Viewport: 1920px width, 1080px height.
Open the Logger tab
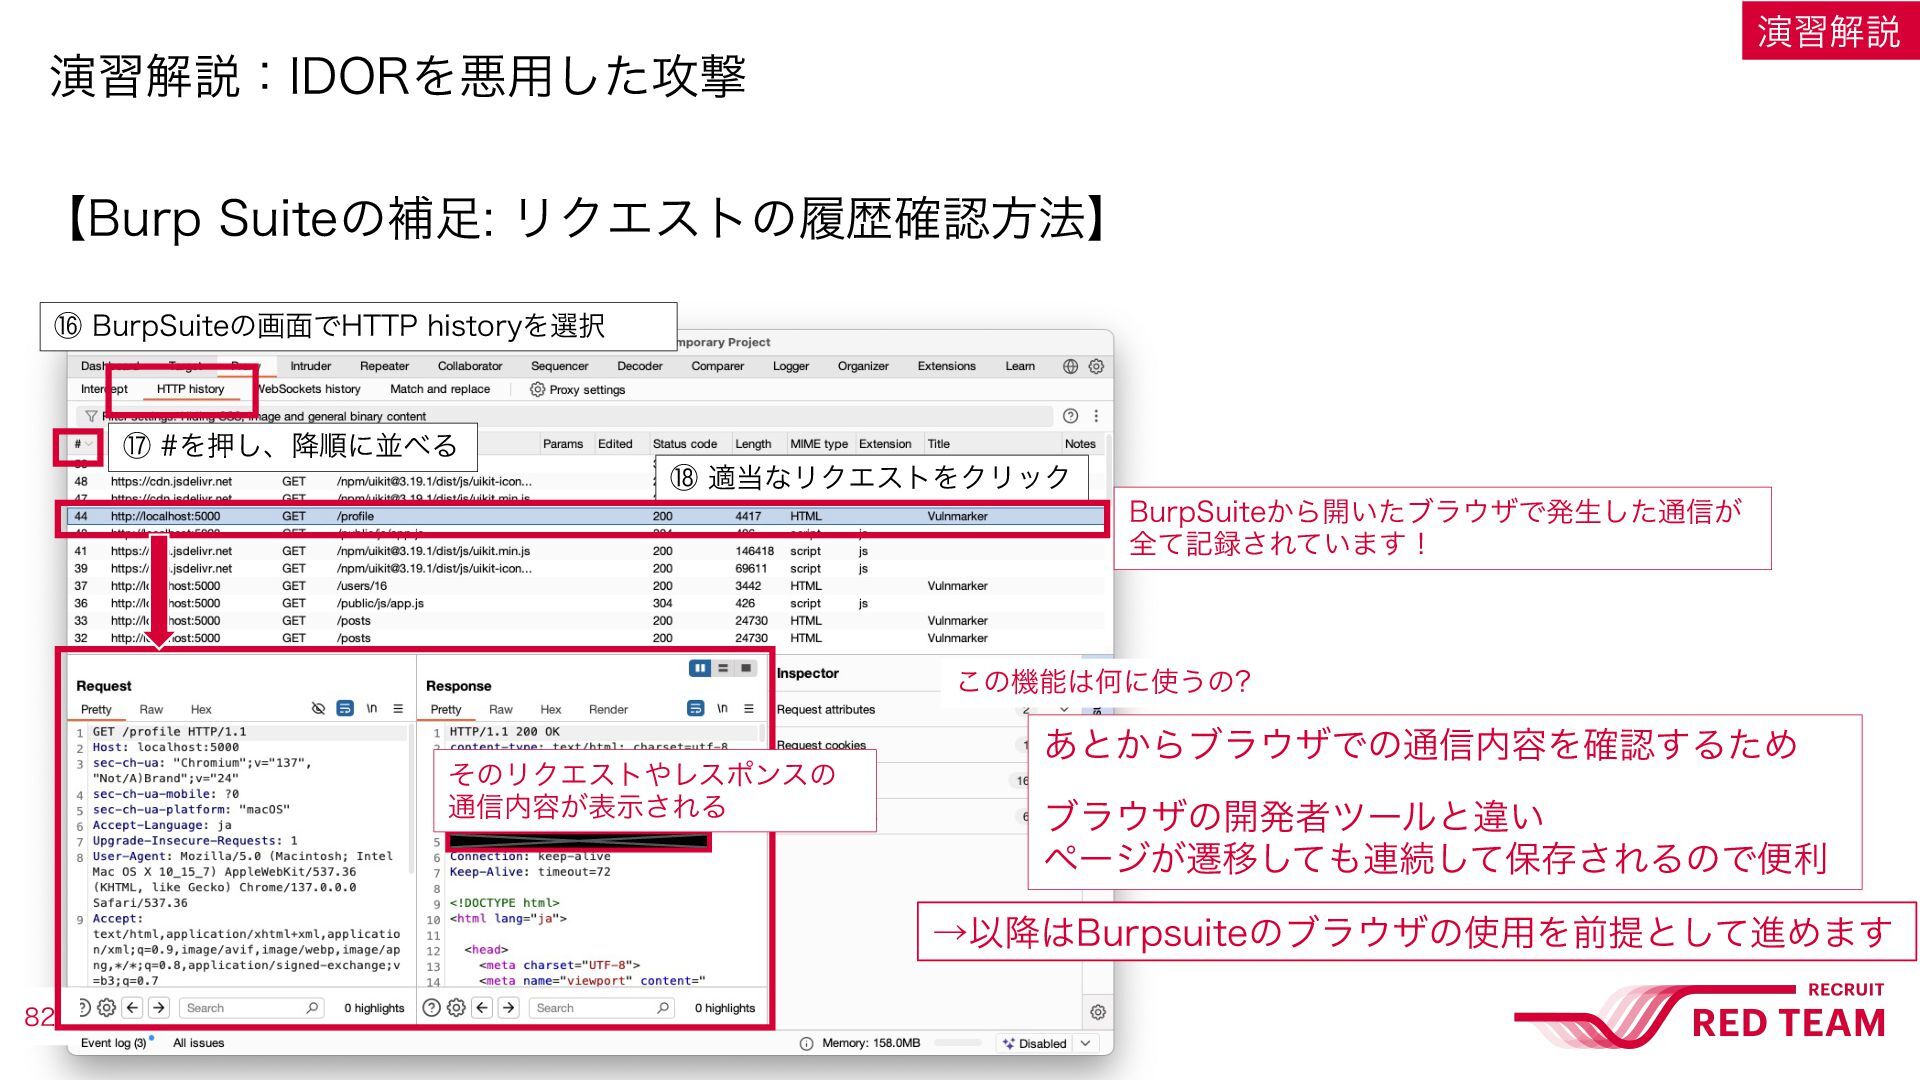[x=790, y=367]
